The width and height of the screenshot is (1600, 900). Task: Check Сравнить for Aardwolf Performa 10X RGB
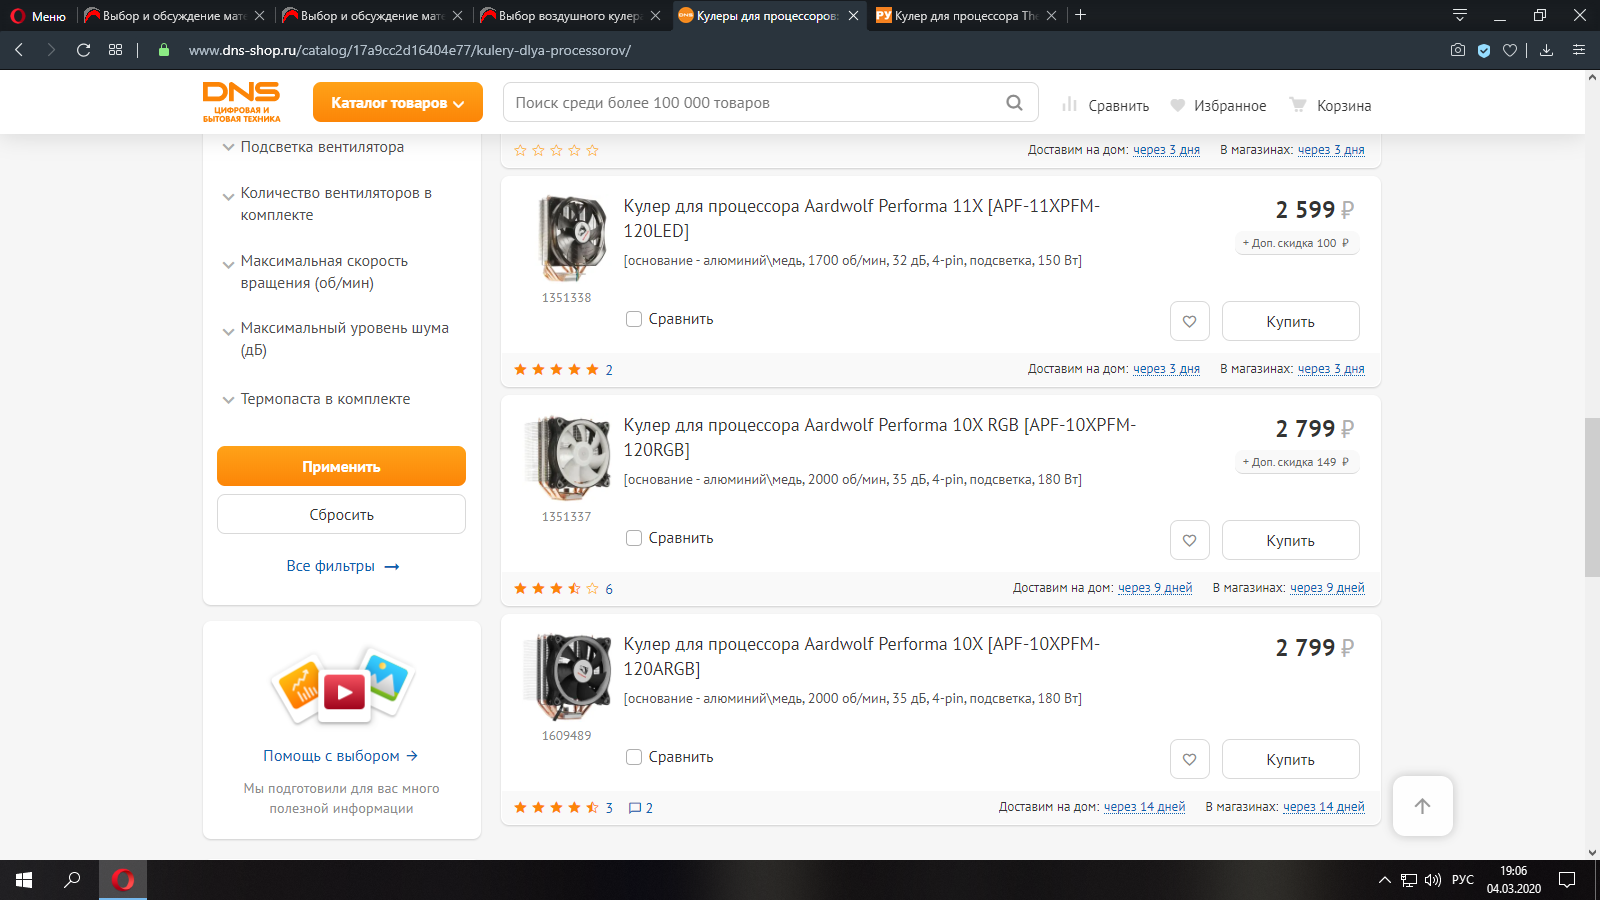click(x=634, y=538)
